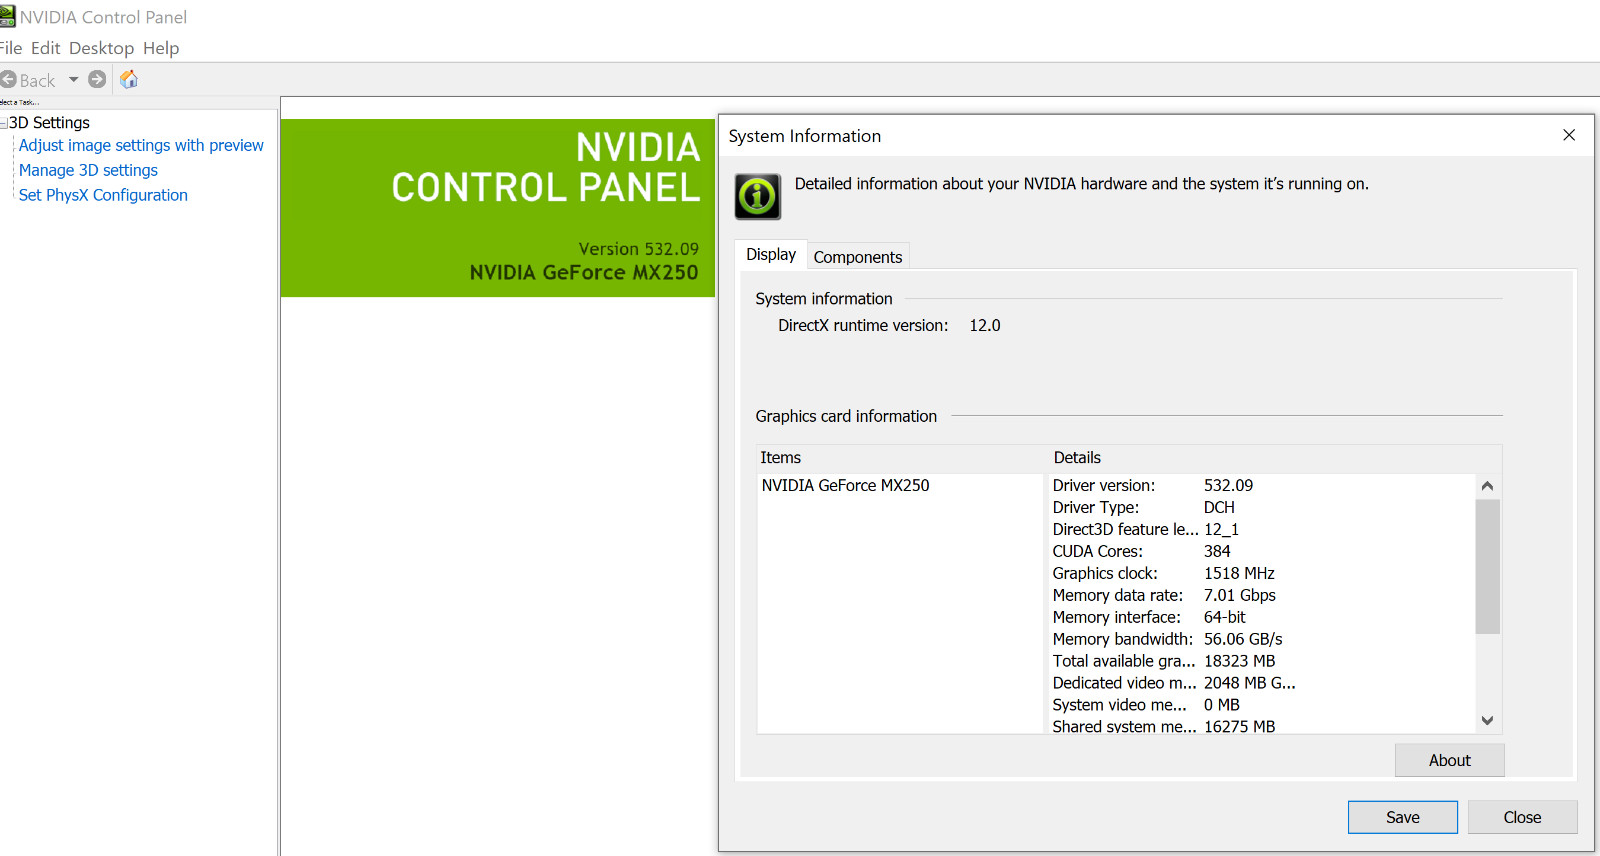Open the Edit menu
This screenshot has width=1600, height=856.
tap(46, 48)
